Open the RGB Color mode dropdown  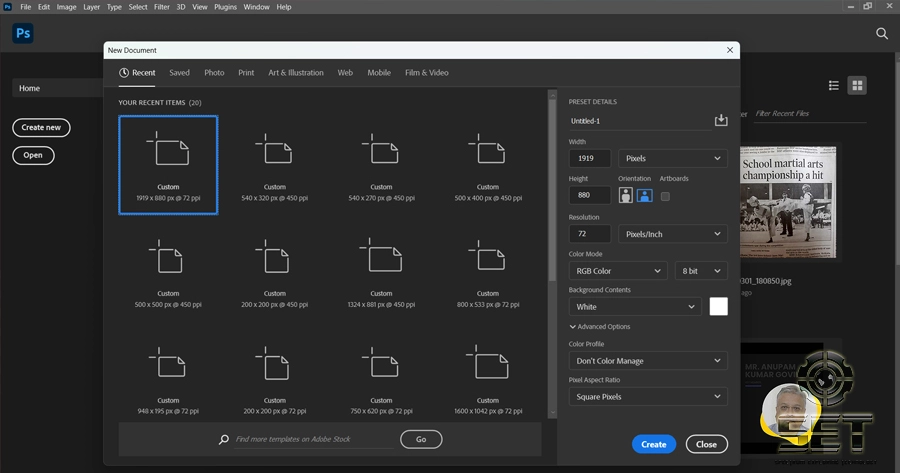point(618,271)
